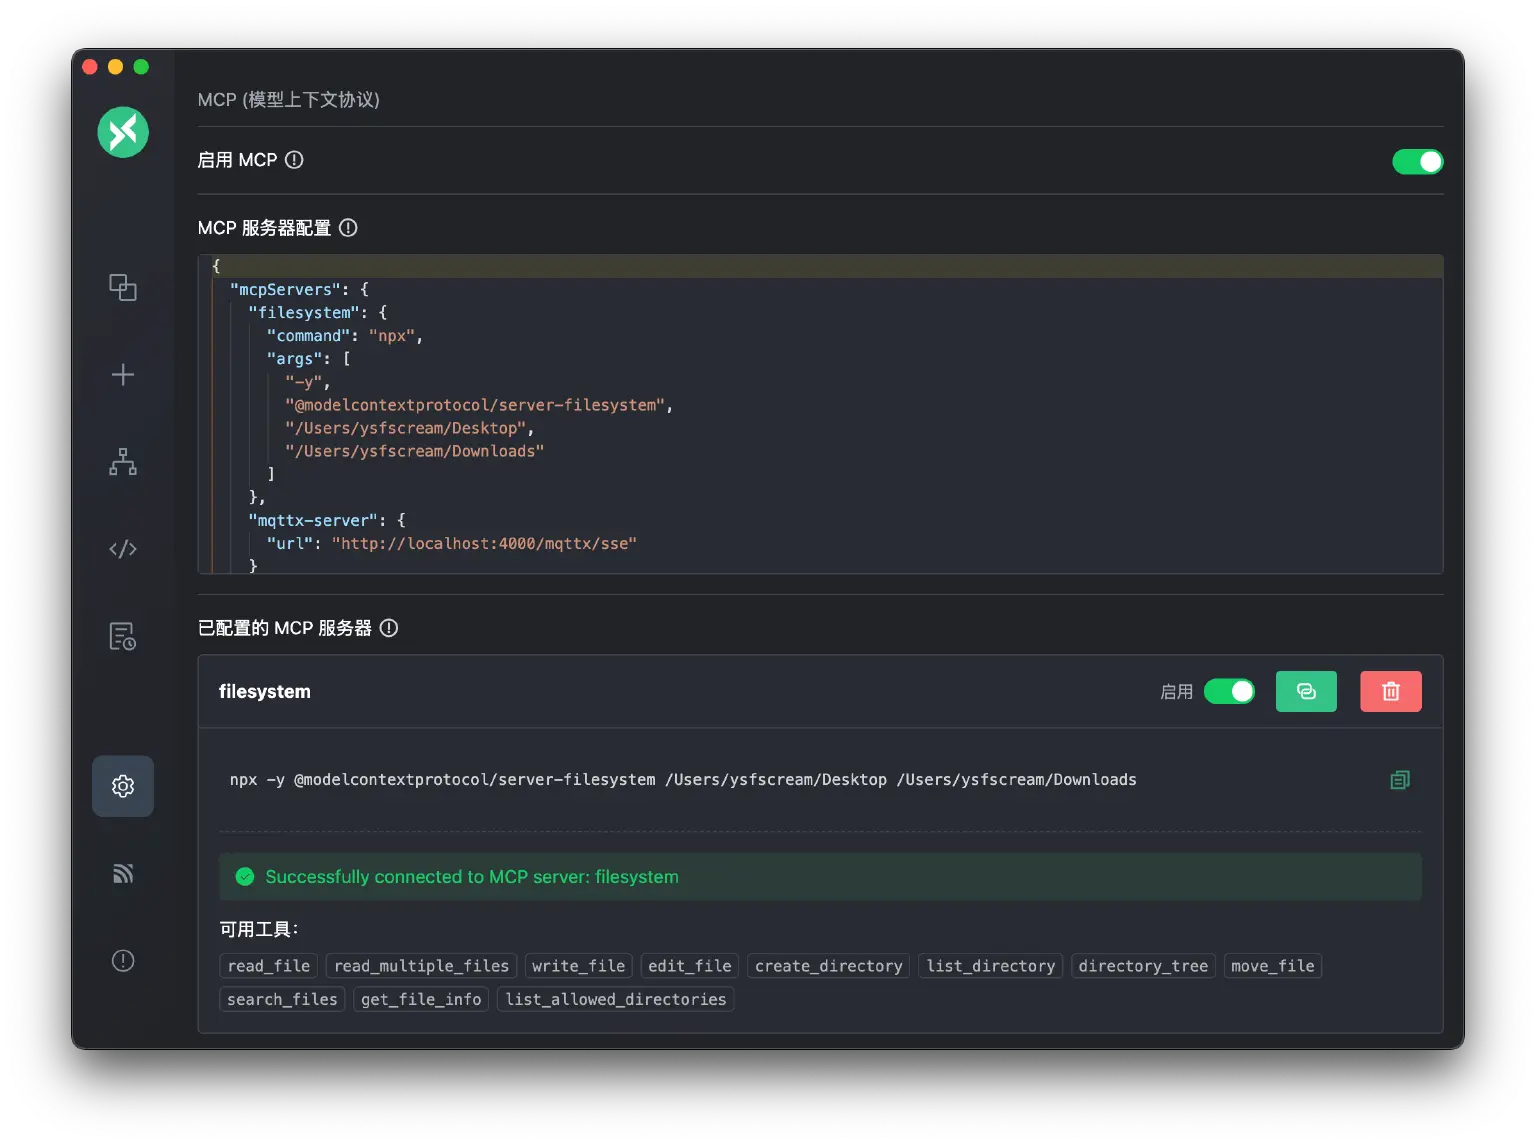Click the read_file tool tag
1536x1144 pixels.
coord(268,966)
